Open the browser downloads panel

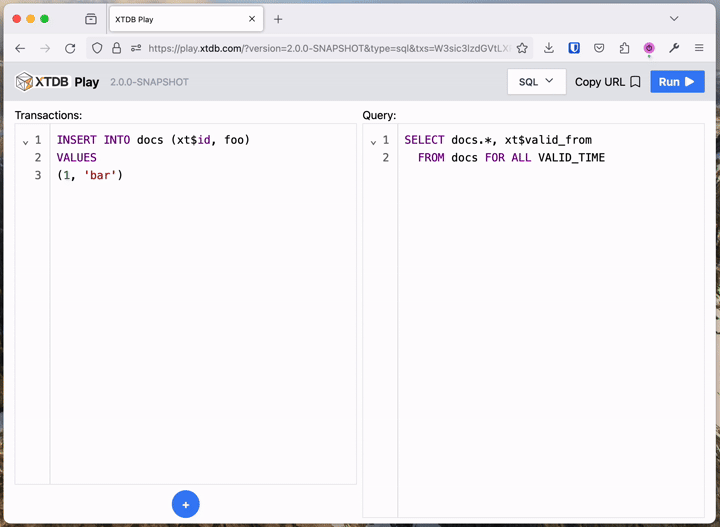(x=549, y=48)
